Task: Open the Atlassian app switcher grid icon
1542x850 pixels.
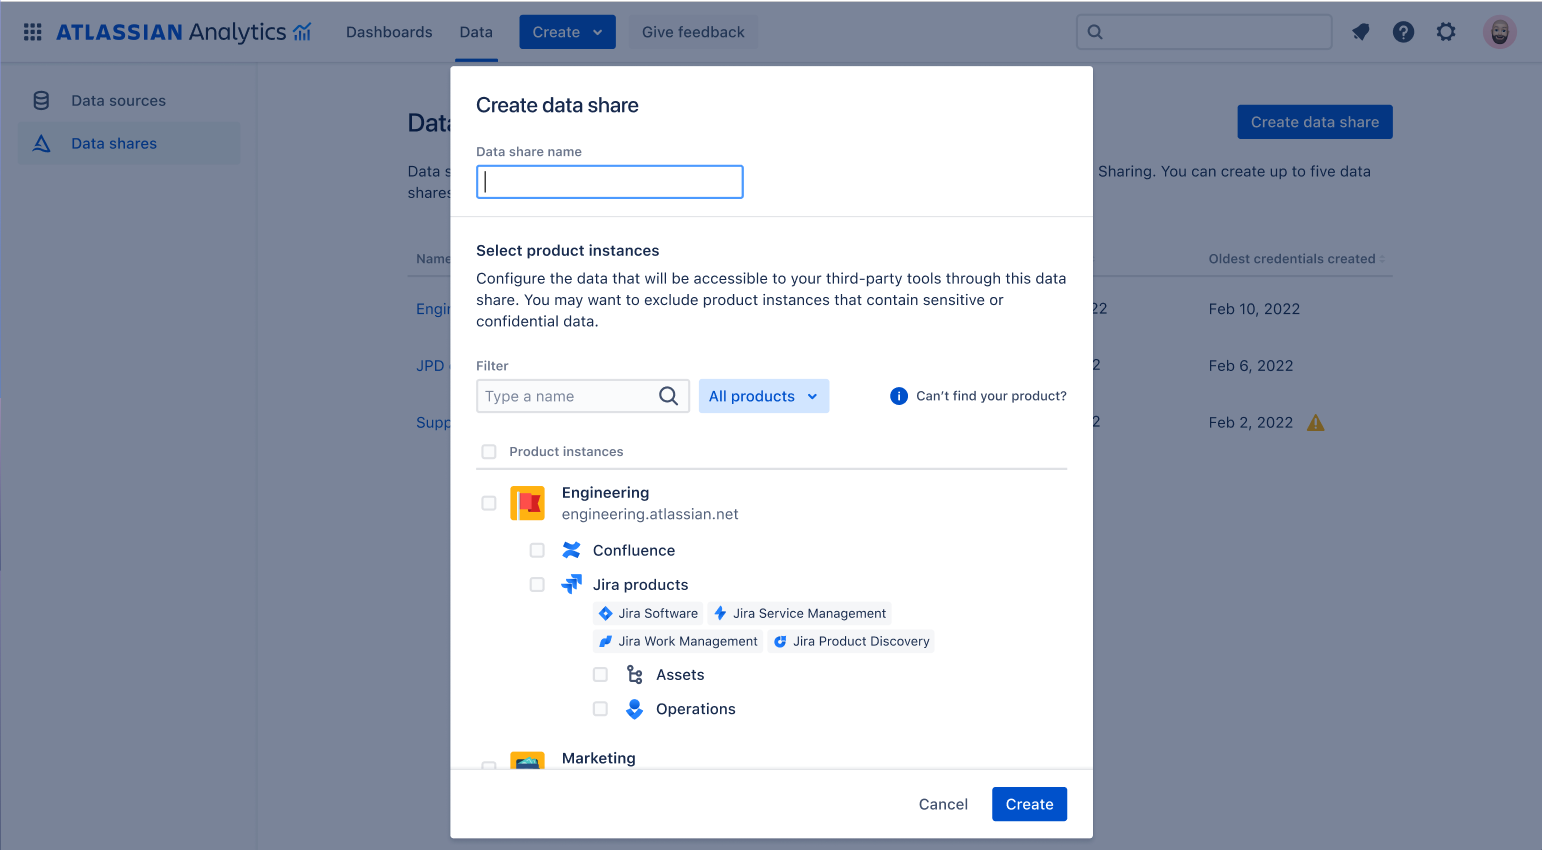Action: (x=32, y=31)
